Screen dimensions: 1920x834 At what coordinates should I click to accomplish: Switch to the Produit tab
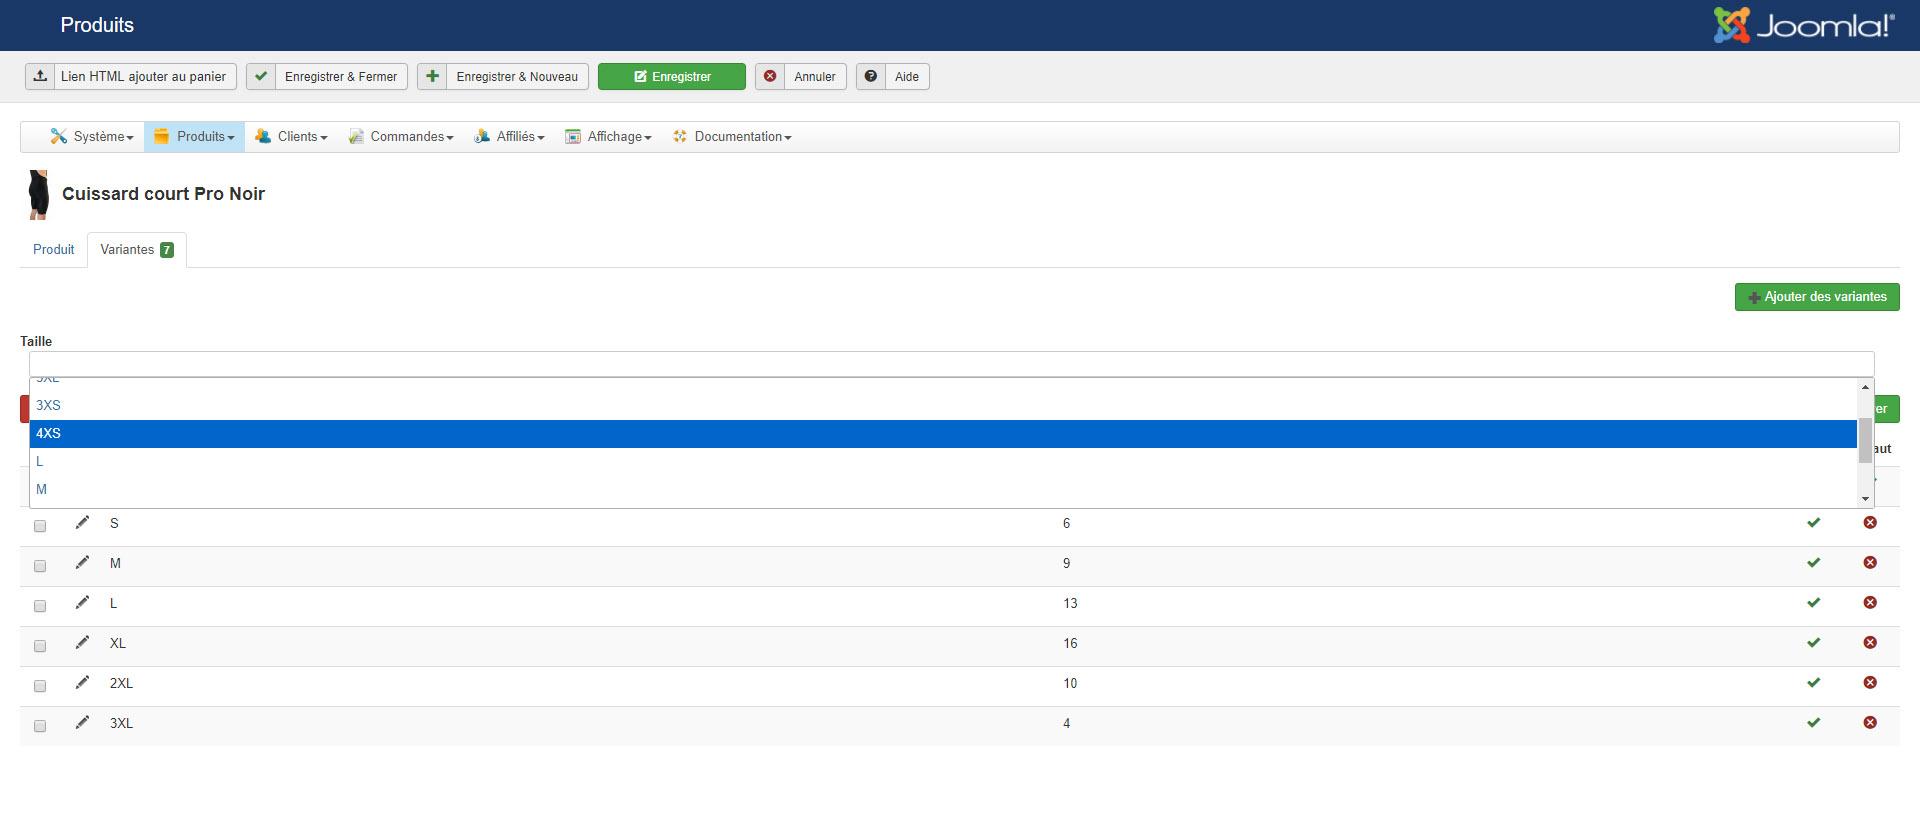click(x=54, y=250)
